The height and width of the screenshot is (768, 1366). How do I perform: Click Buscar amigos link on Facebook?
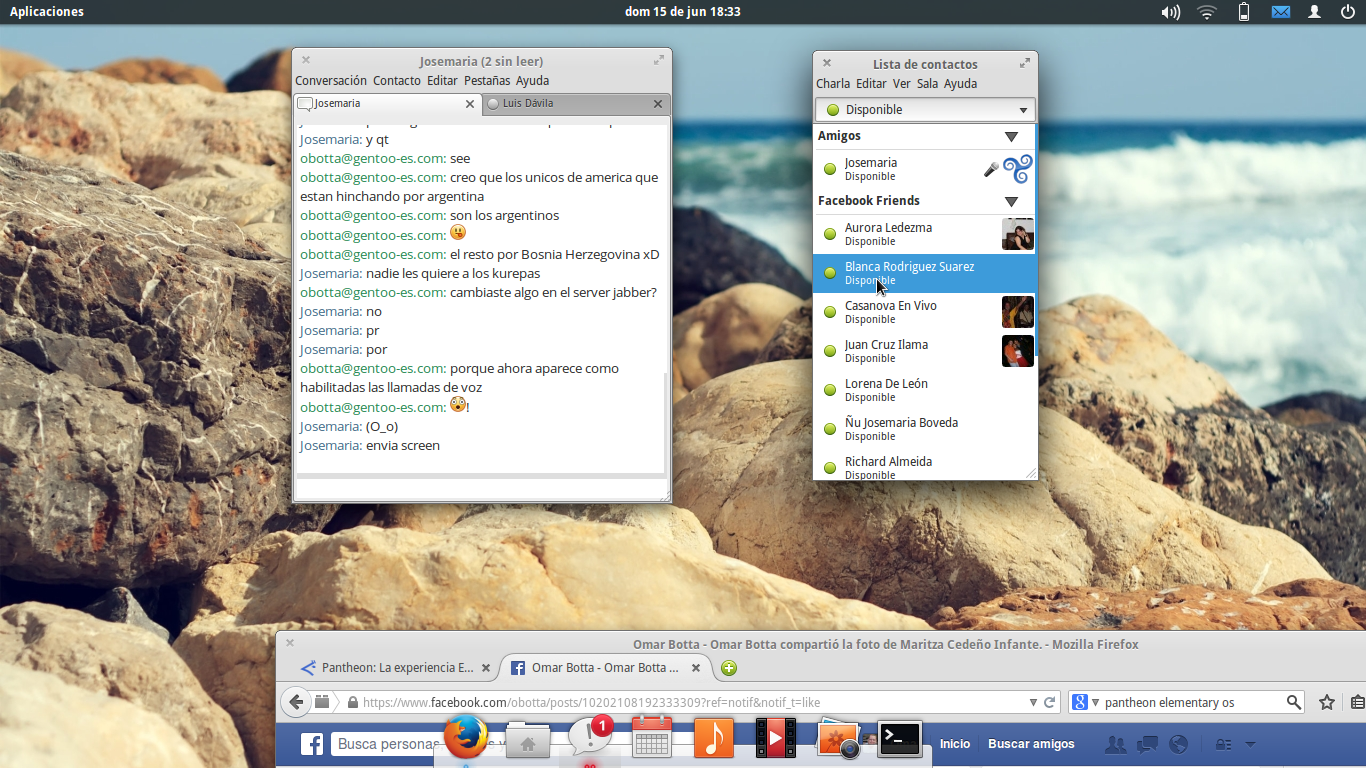[x=1031, y=744]
